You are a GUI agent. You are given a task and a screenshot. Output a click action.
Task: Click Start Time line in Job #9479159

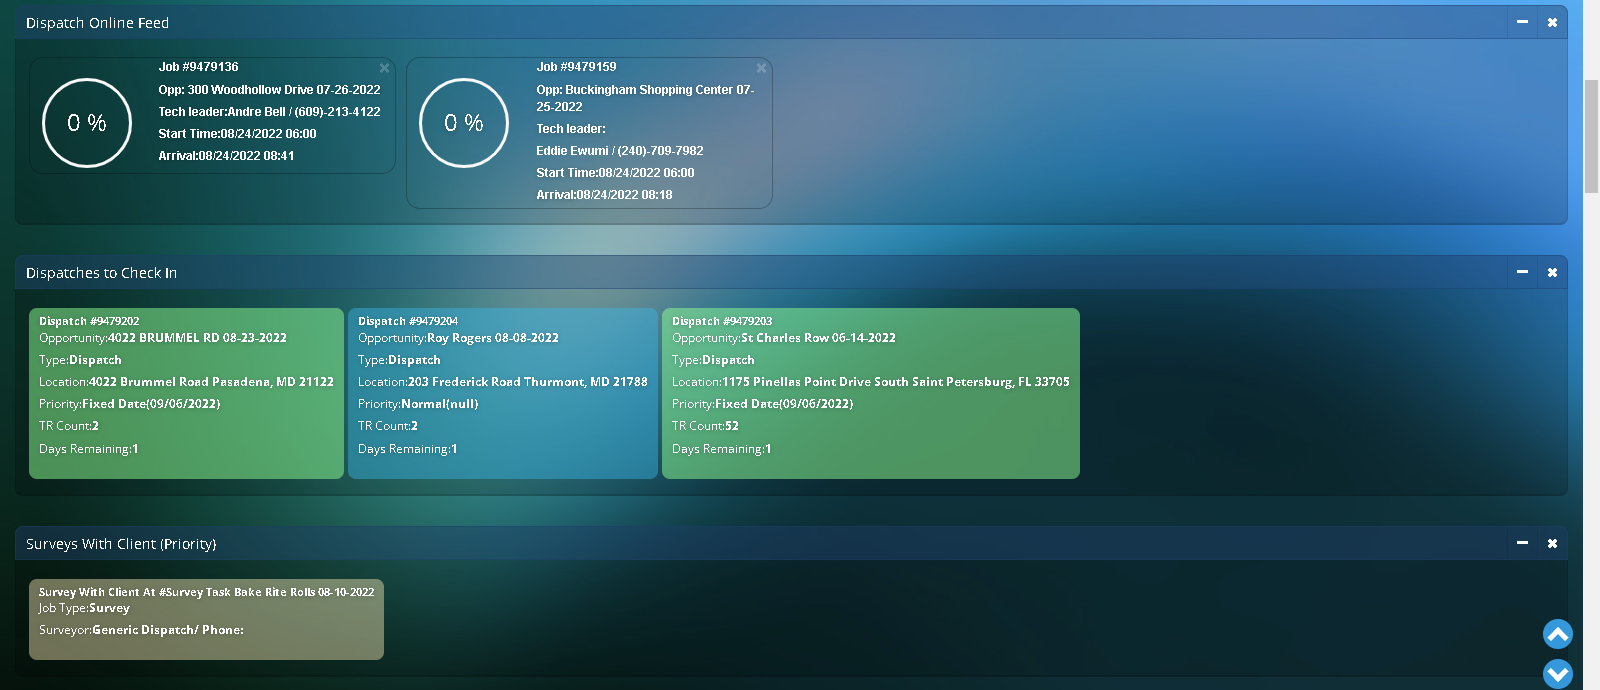[615, 173]
